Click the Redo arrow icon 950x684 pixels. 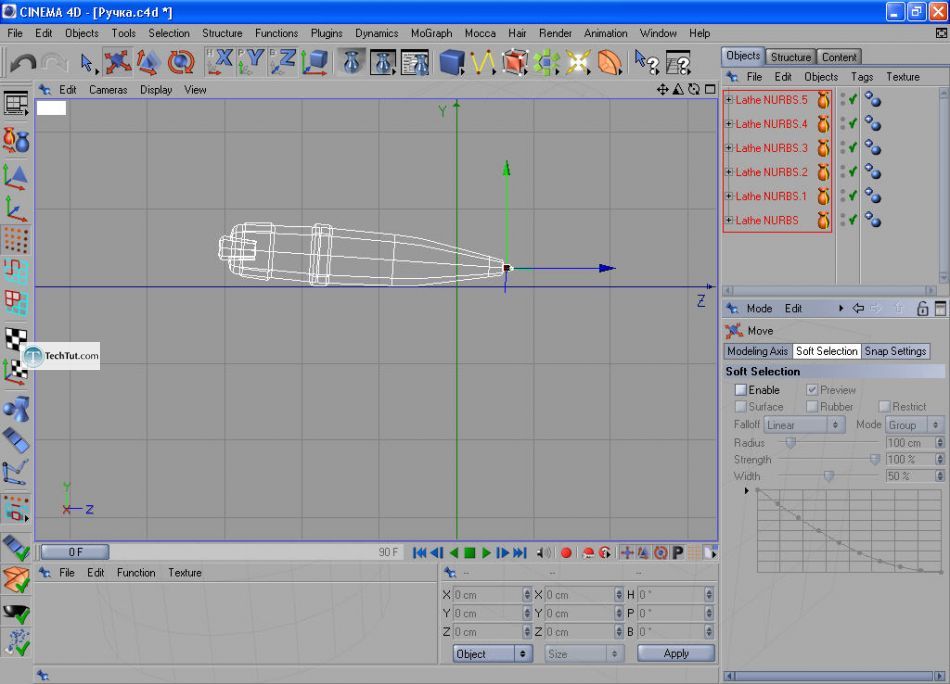point(55,62)
